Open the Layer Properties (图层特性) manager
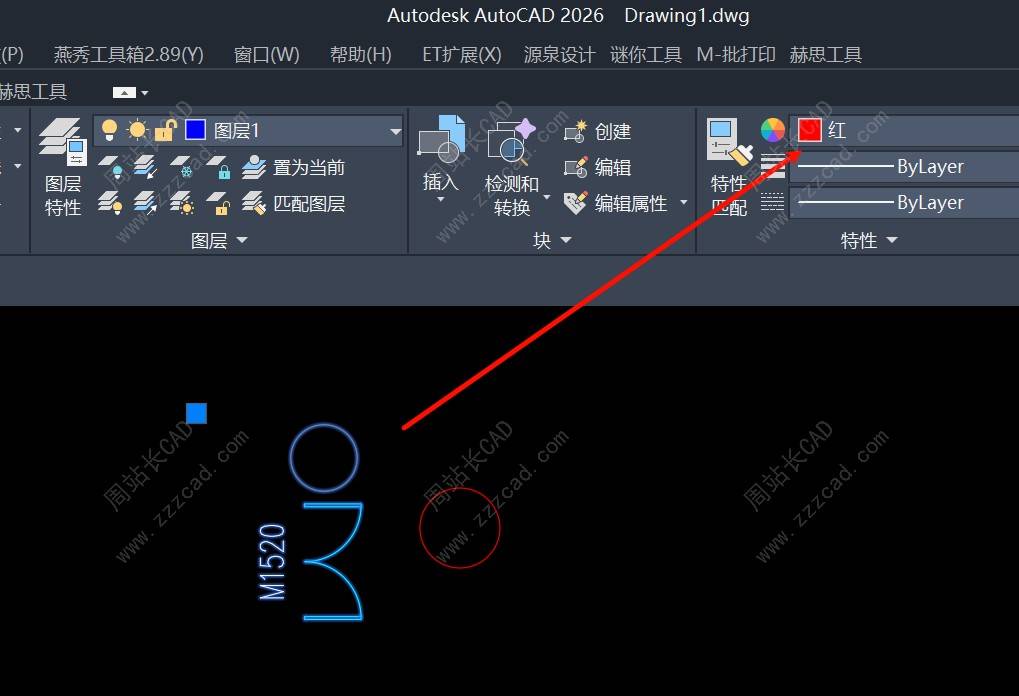 click(62, 142)
